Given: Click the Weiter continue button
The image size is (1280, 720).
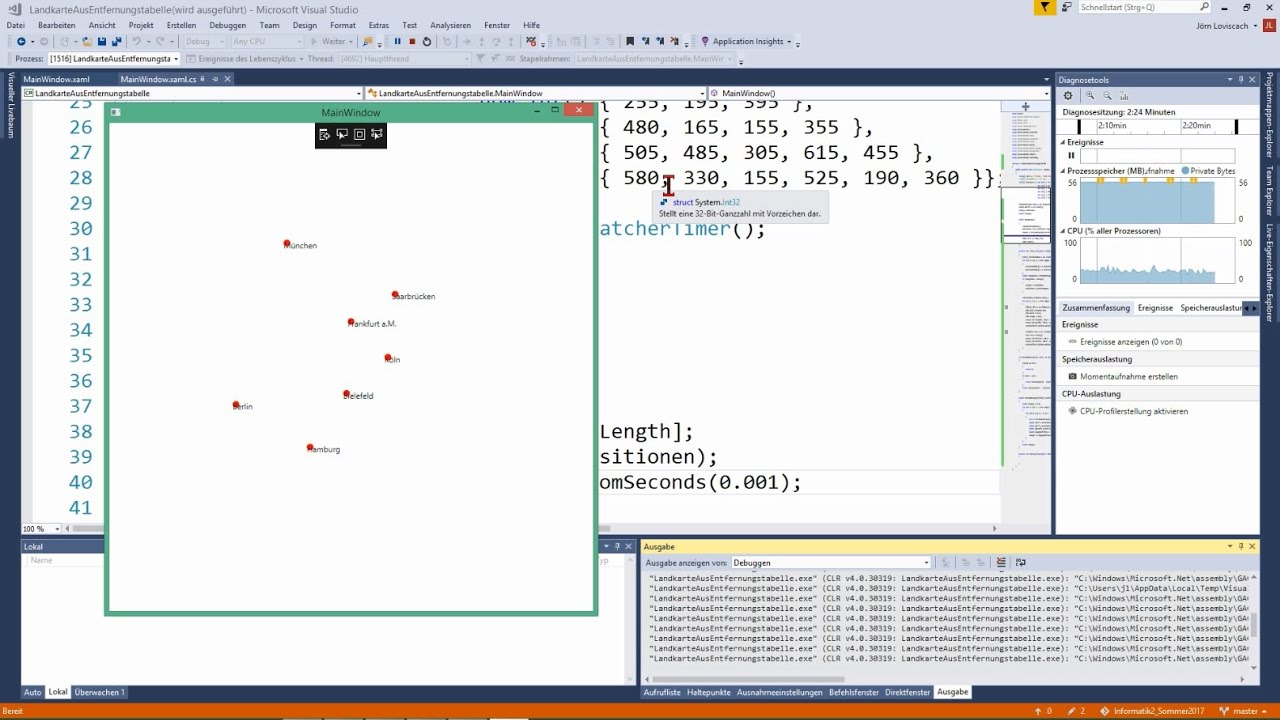Looking at the screenshot, I should [328, 41].
